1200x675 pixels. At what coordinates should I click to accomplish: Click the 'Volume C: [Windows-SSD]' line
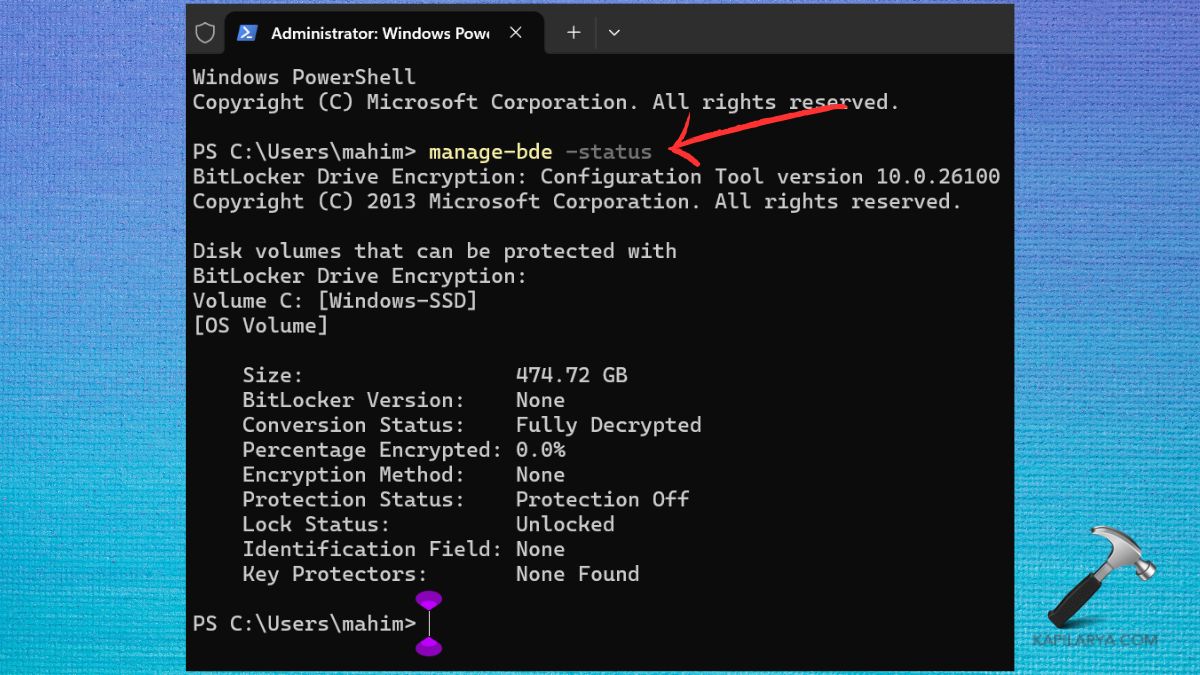point(335,300)
